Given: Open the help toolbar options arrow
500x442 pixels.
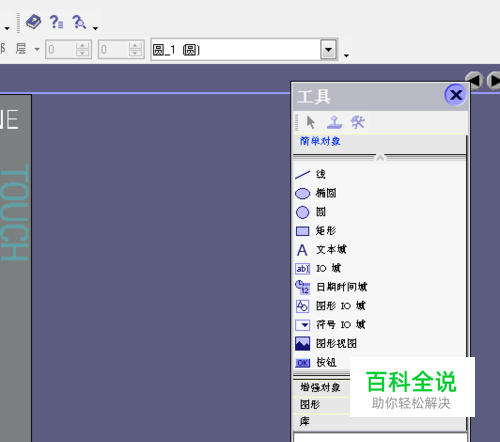Looking at the screenshot, I should (x=96, y=28).
